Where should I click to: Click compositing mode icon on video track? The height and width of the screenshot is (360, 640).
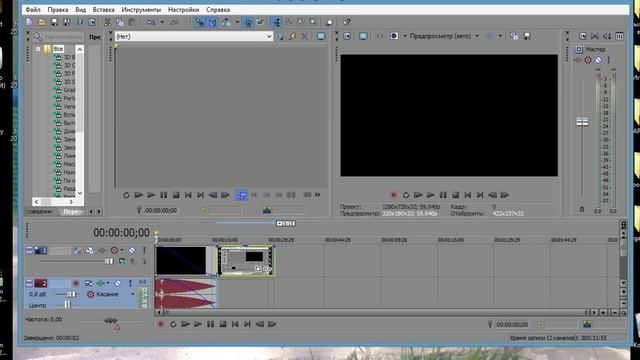[x=122, y=262]
